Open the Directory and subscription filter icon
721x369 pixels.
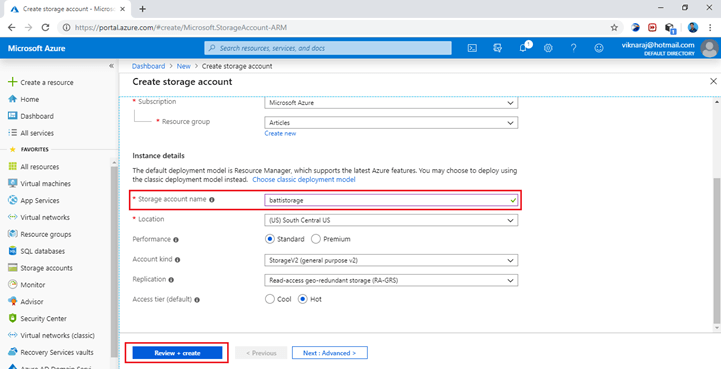point(497,48)
